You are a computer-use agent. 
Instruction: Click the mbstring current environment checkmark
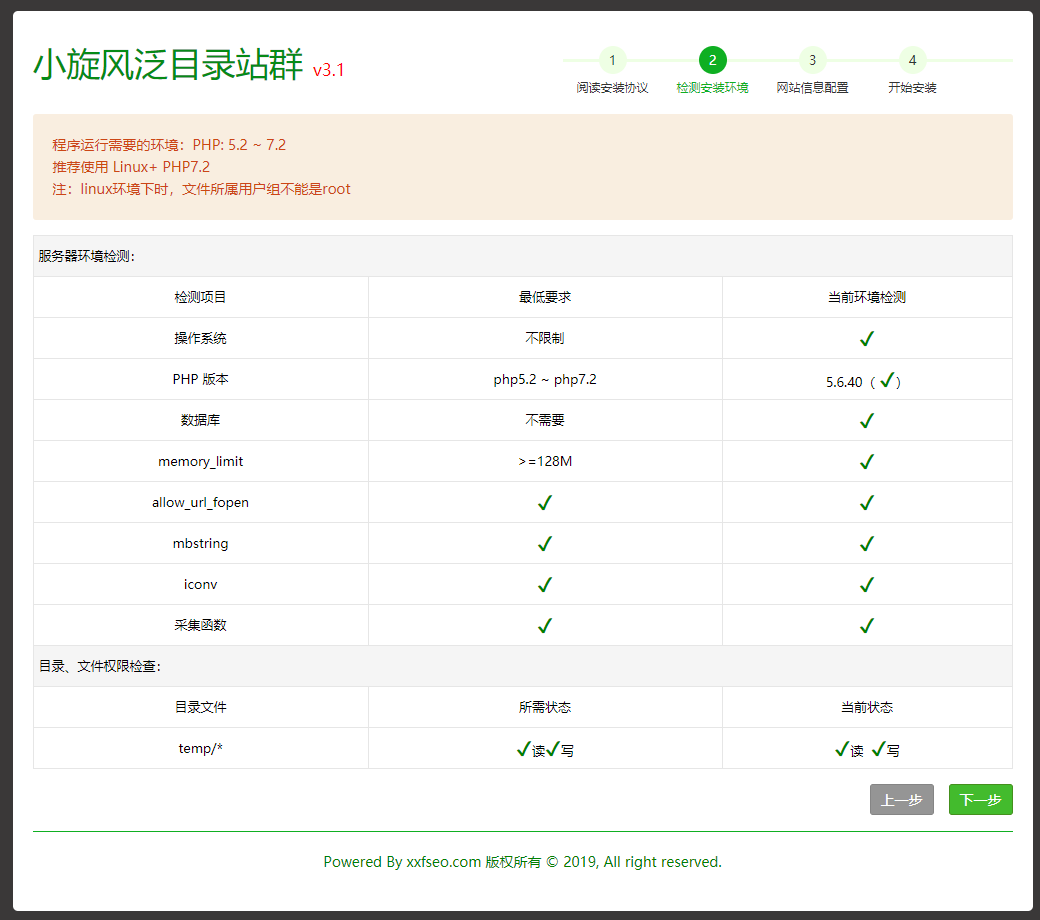866,543
